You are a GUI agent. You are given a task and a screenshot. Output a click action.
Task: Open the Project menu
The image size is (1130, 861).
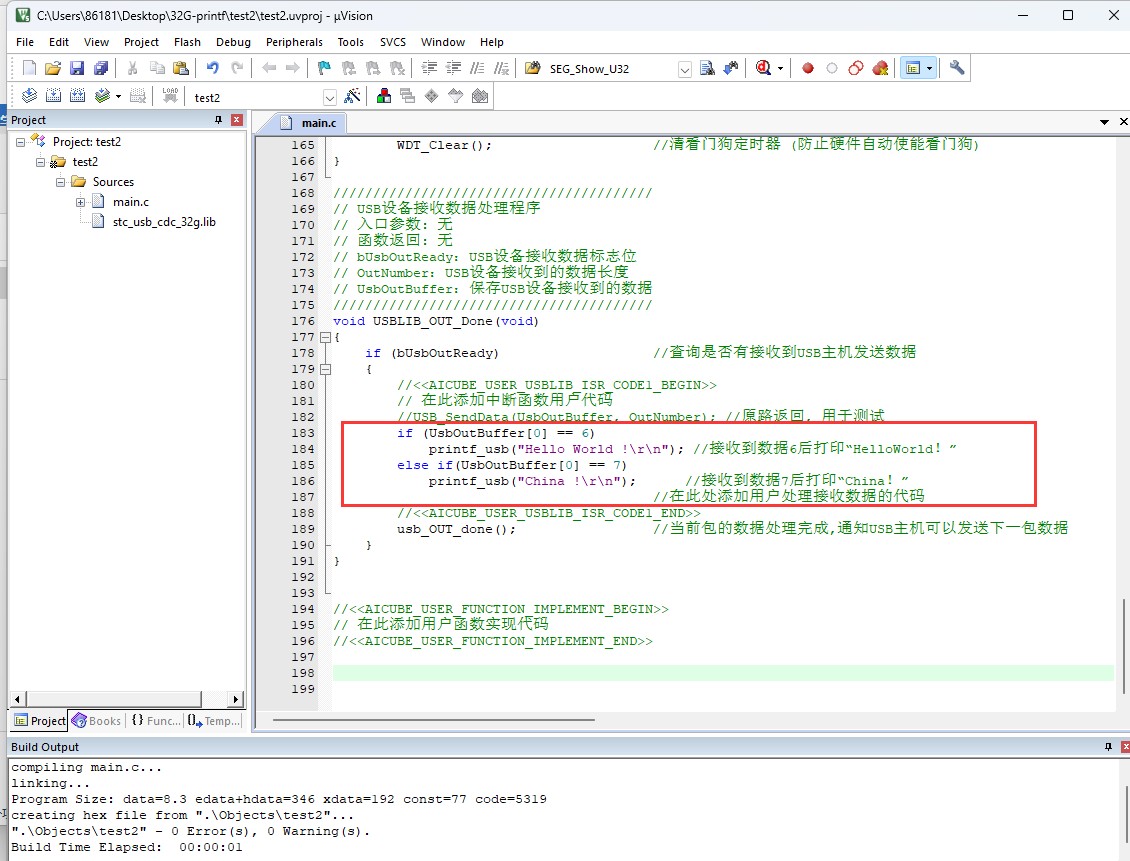coord(141,42)
